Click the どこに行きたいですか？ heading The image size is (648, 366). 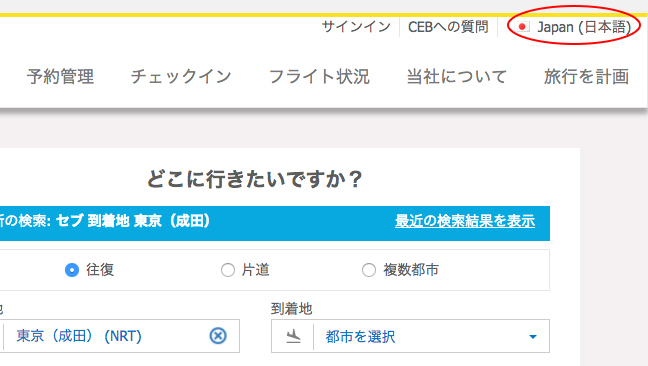(x=255, y=179)
